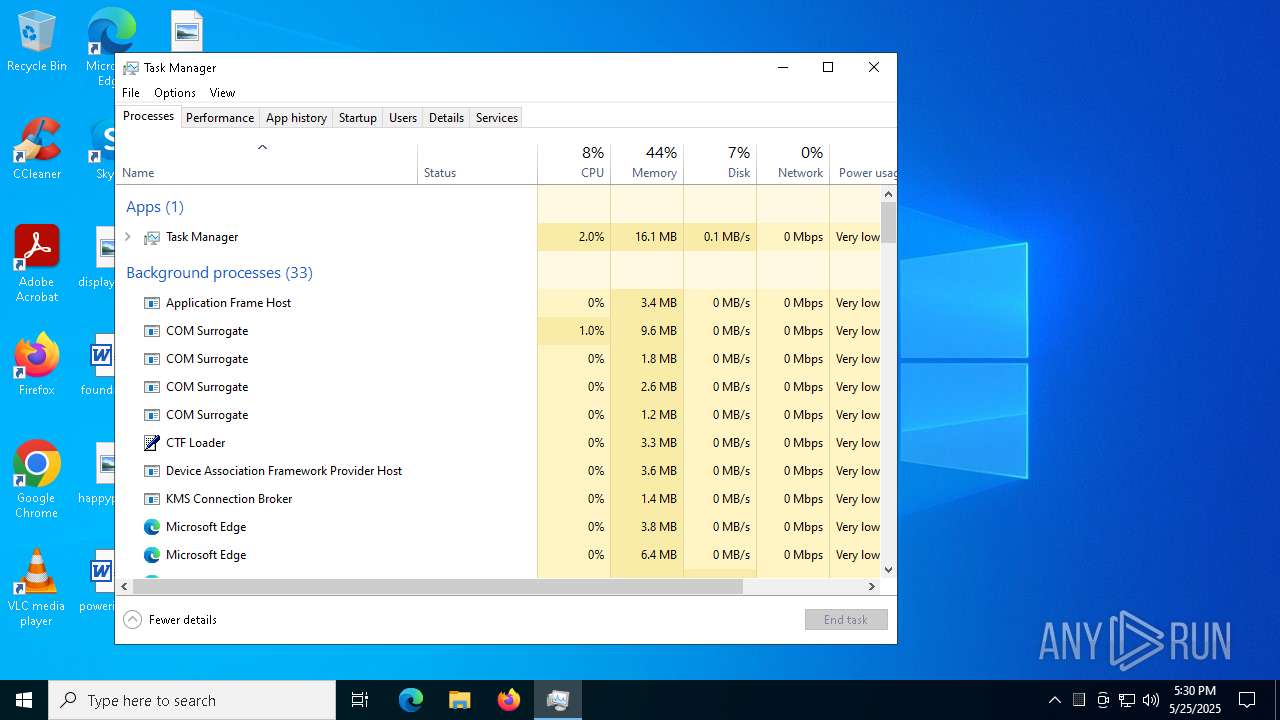Click the COM Surrogate icon using 1.8 MB
Screen dimensions: 1280x720
(x=152, y=359)
